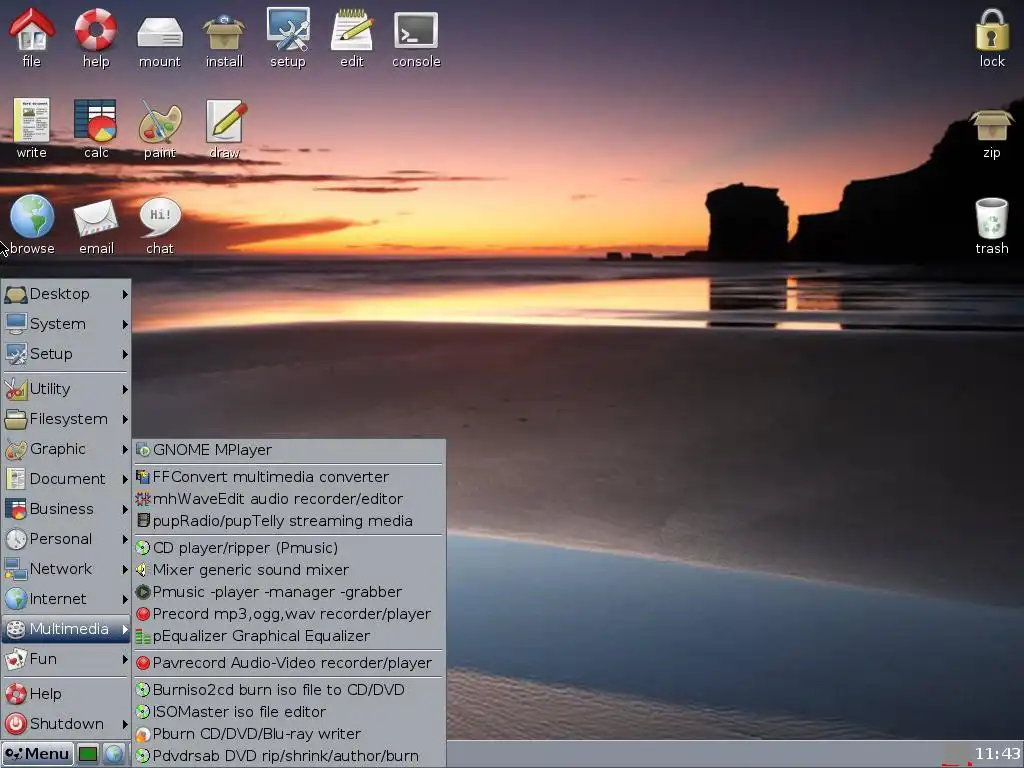Expand the Filesystem submenu
This screenshot has height=768, width=1024.
(66, 419)
